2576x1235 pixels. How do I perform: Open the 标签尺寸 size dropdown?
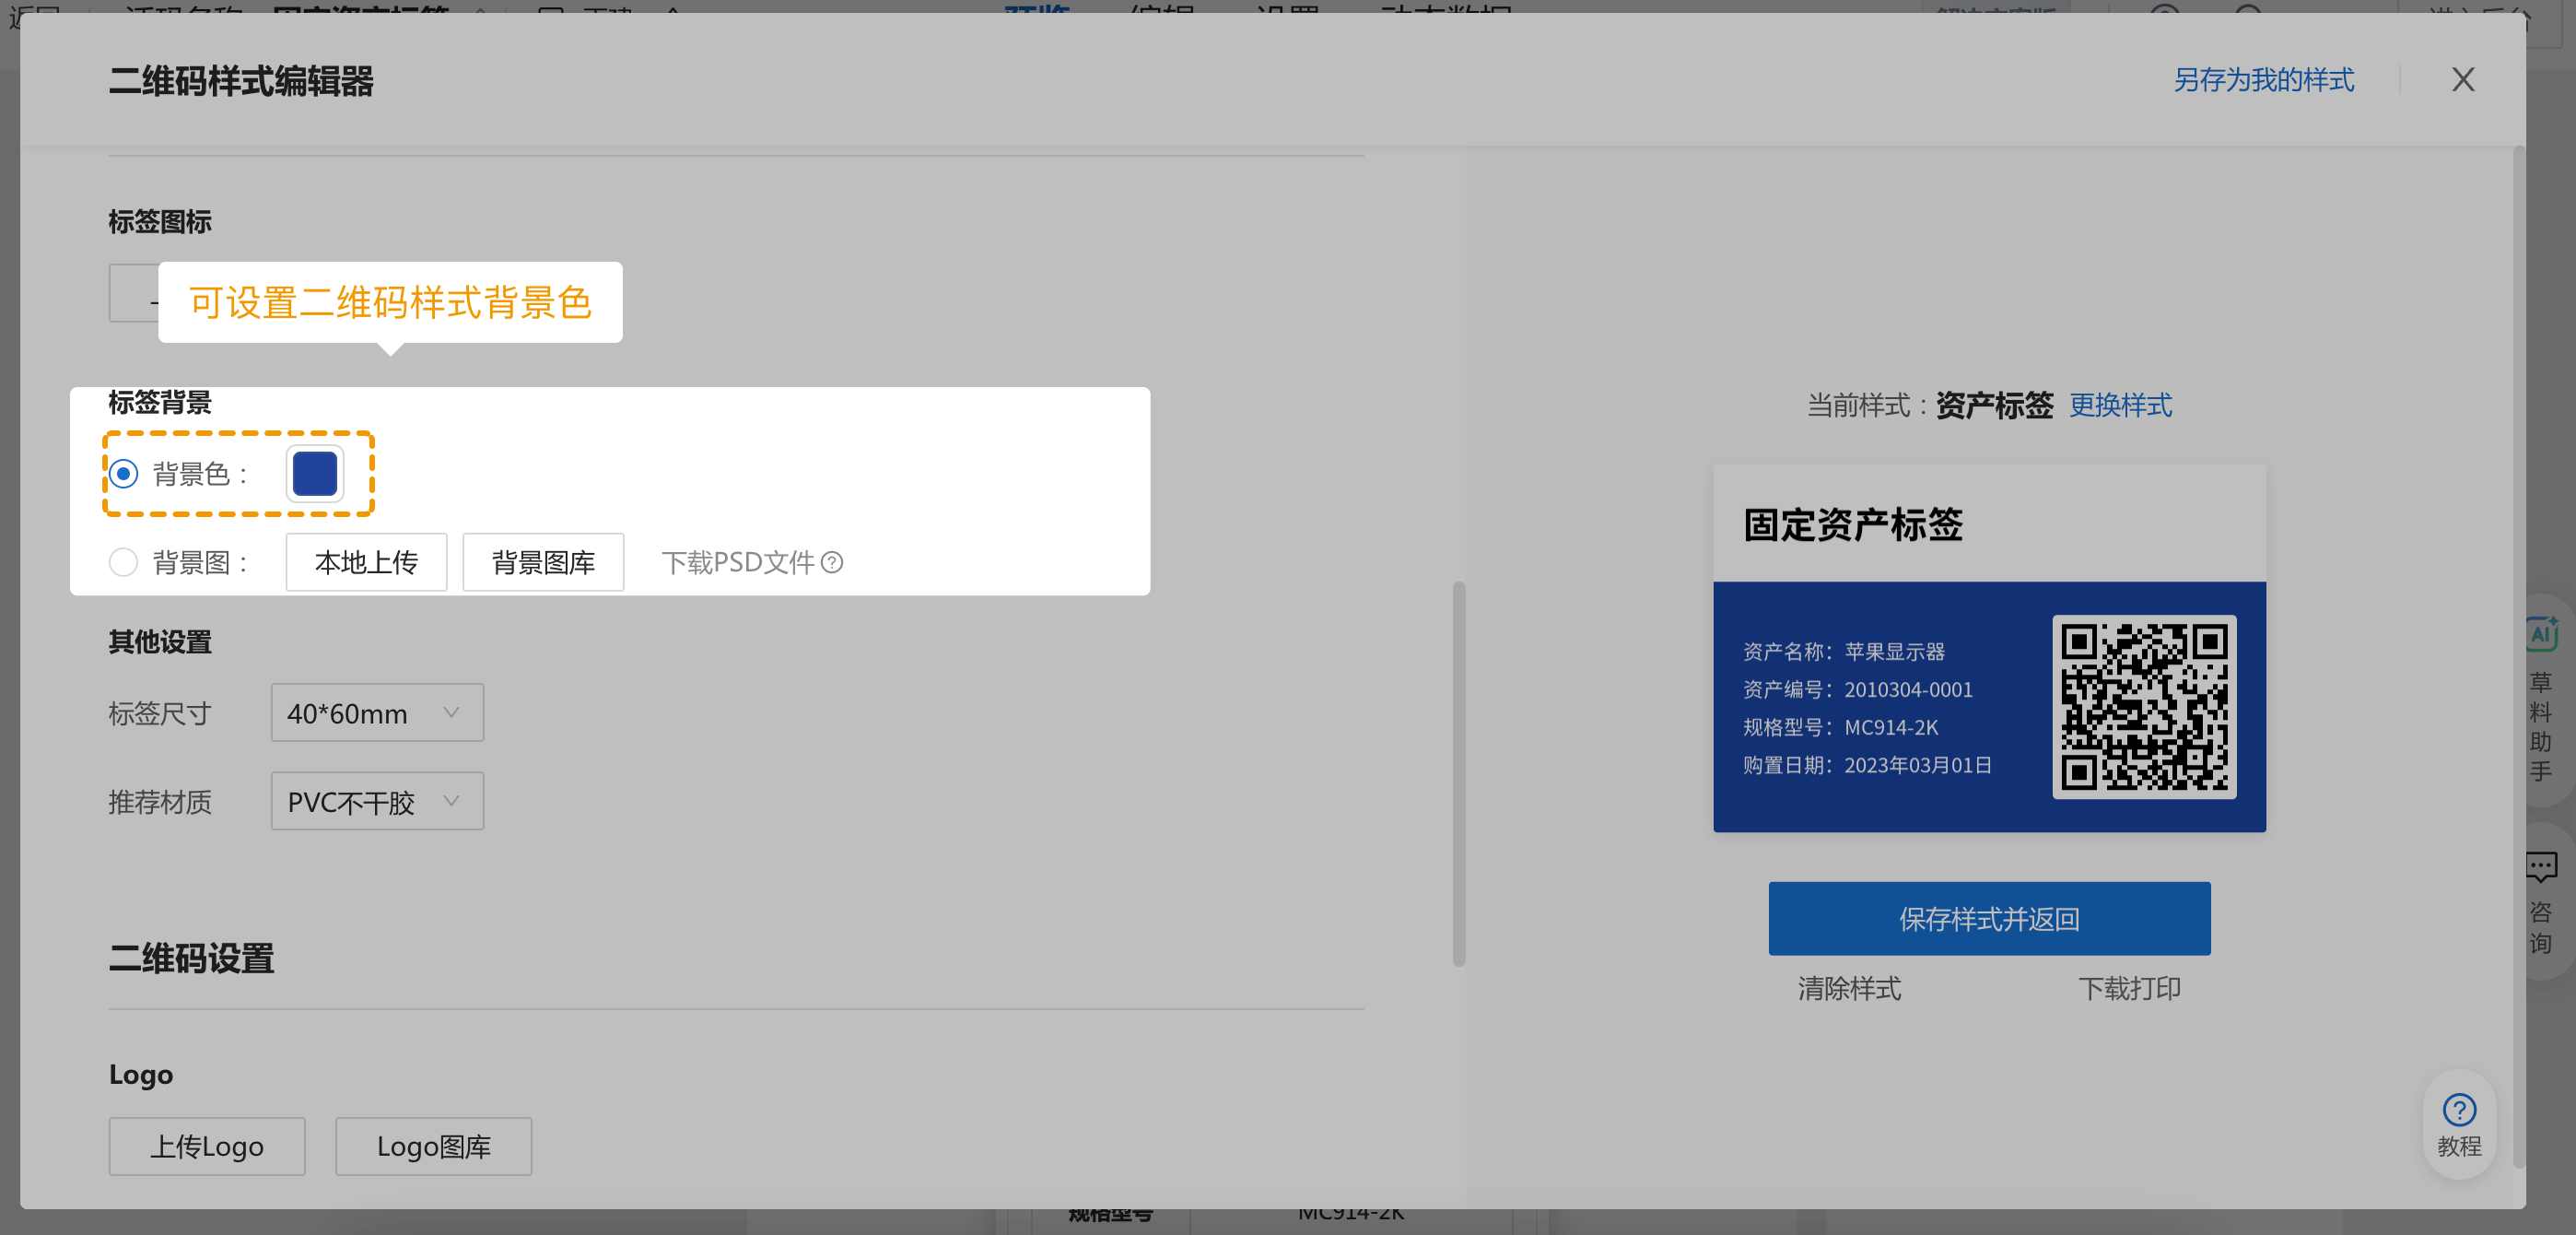point(376,712)
